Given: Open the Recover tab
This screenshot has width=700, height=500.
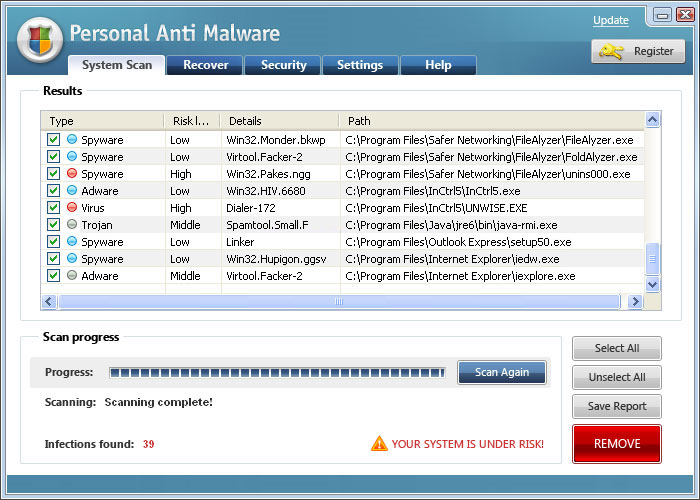Looking at the screenshot, I should 205,65.
